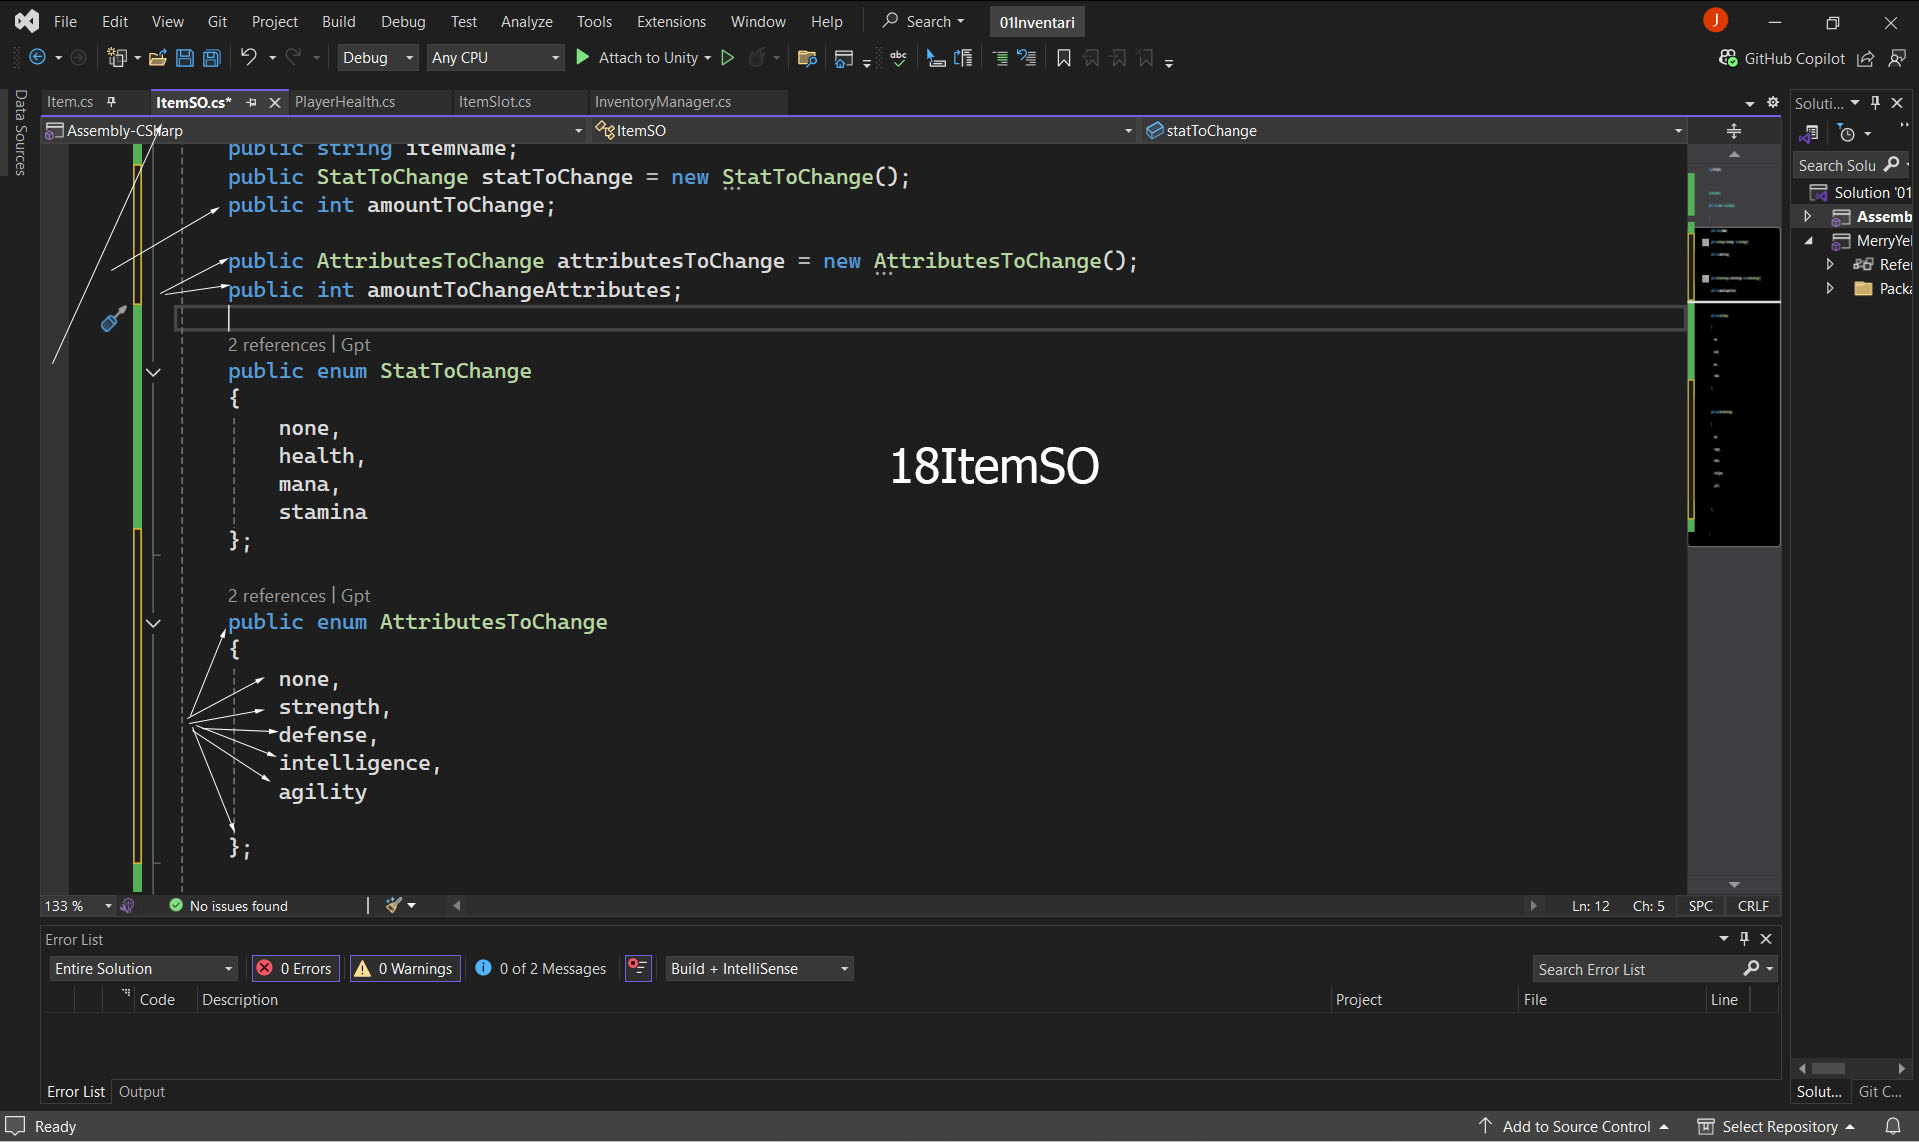This screenshot has height=1142, width=1919.
Task: Open the Entire Solution scope dropdown
Action: point(143,968)
